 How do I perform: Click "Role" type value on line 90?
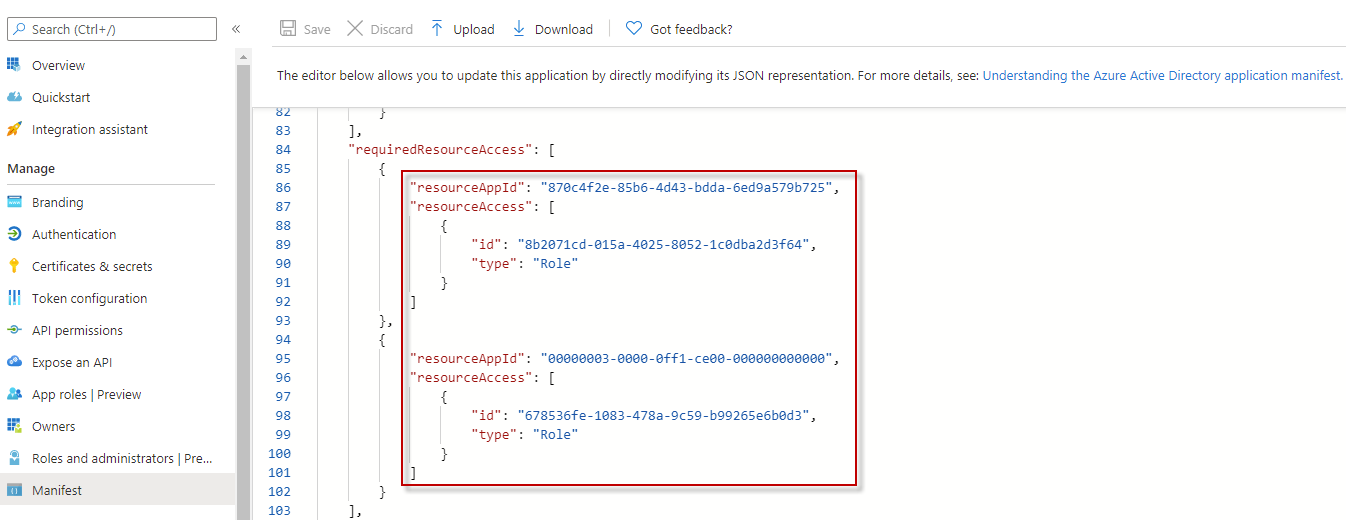[x=555, y=263]
